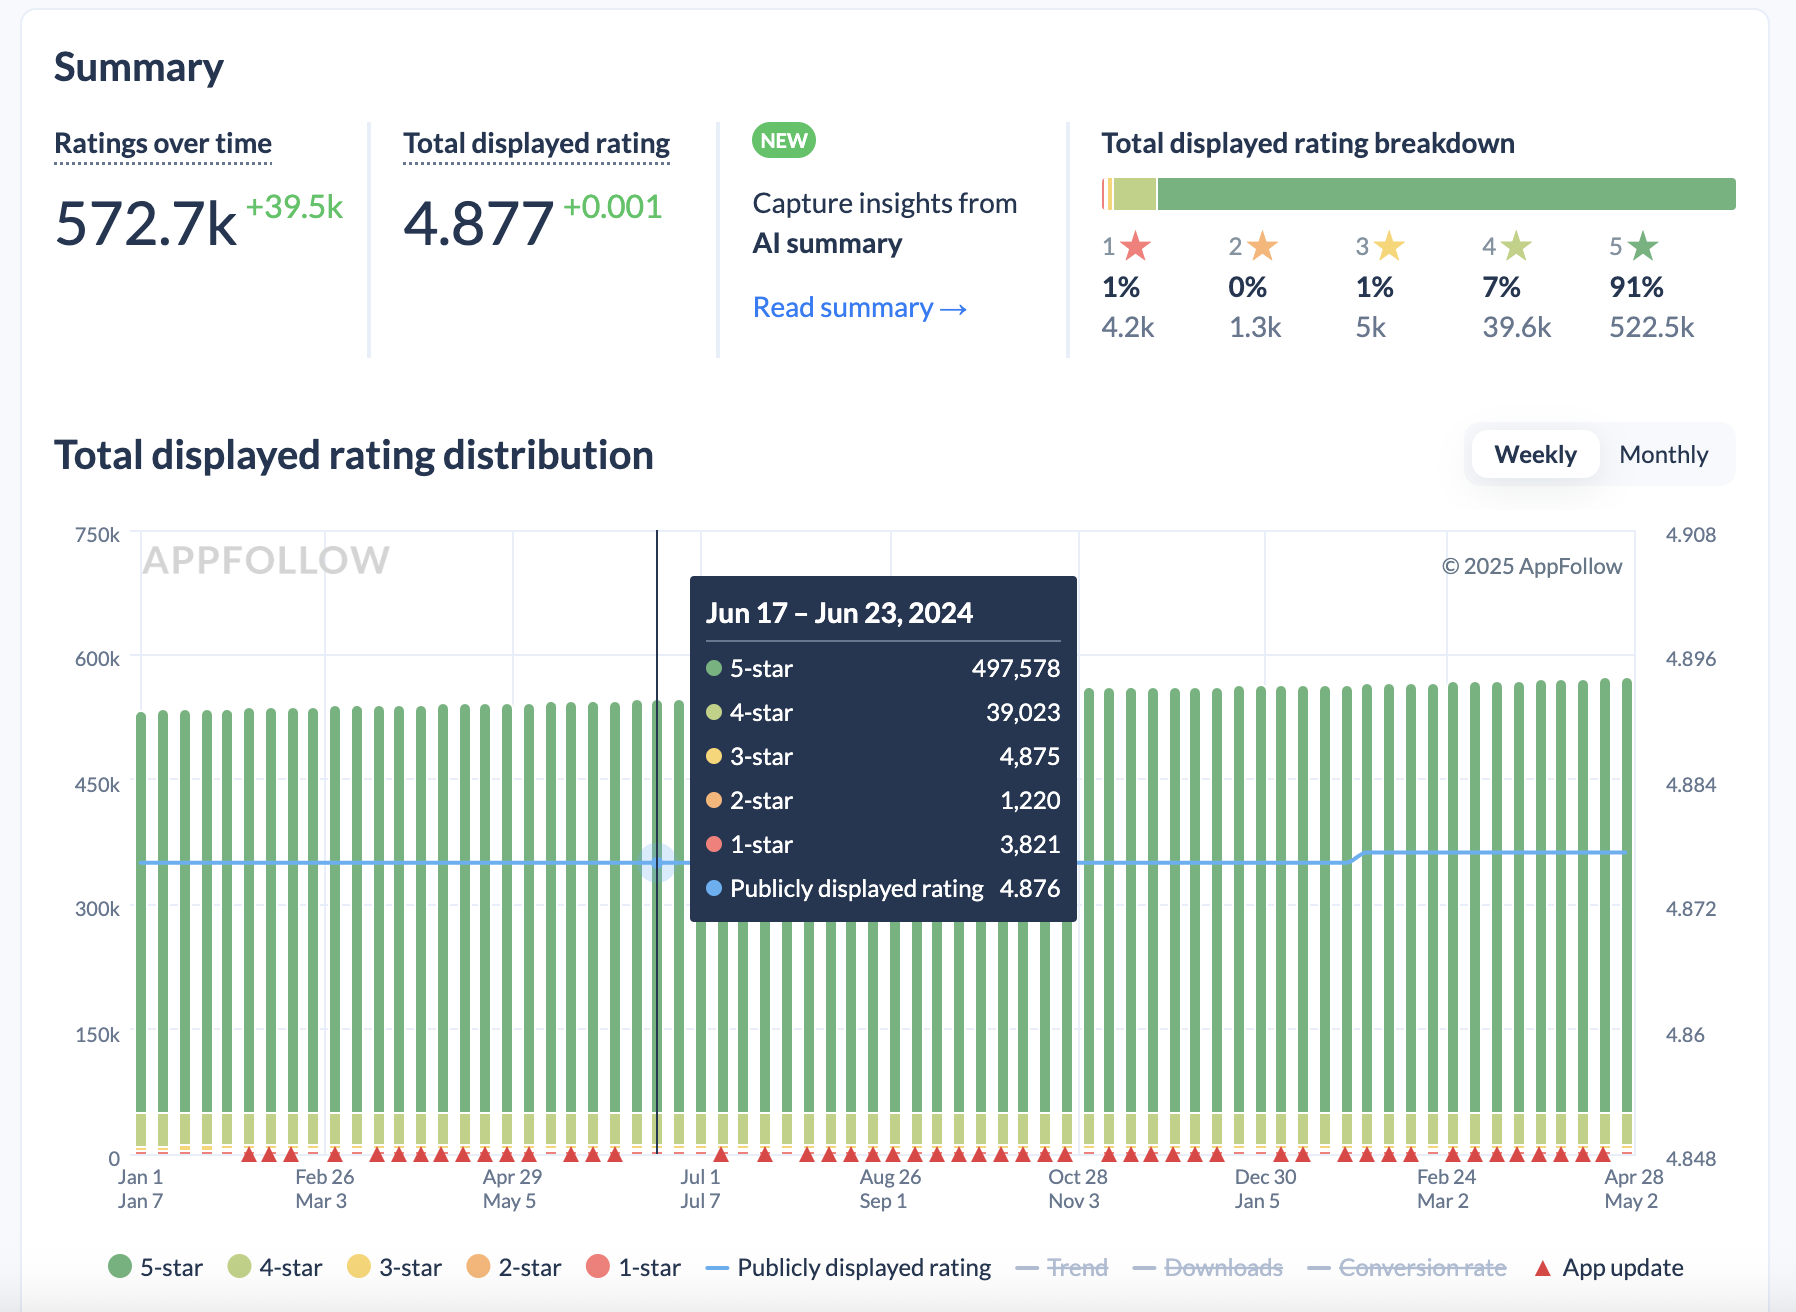Click the yellow 3-star icon in breakdown
Image resolution: width=1796 pixels, height=1312 pixels.
tap(1389, 246)
